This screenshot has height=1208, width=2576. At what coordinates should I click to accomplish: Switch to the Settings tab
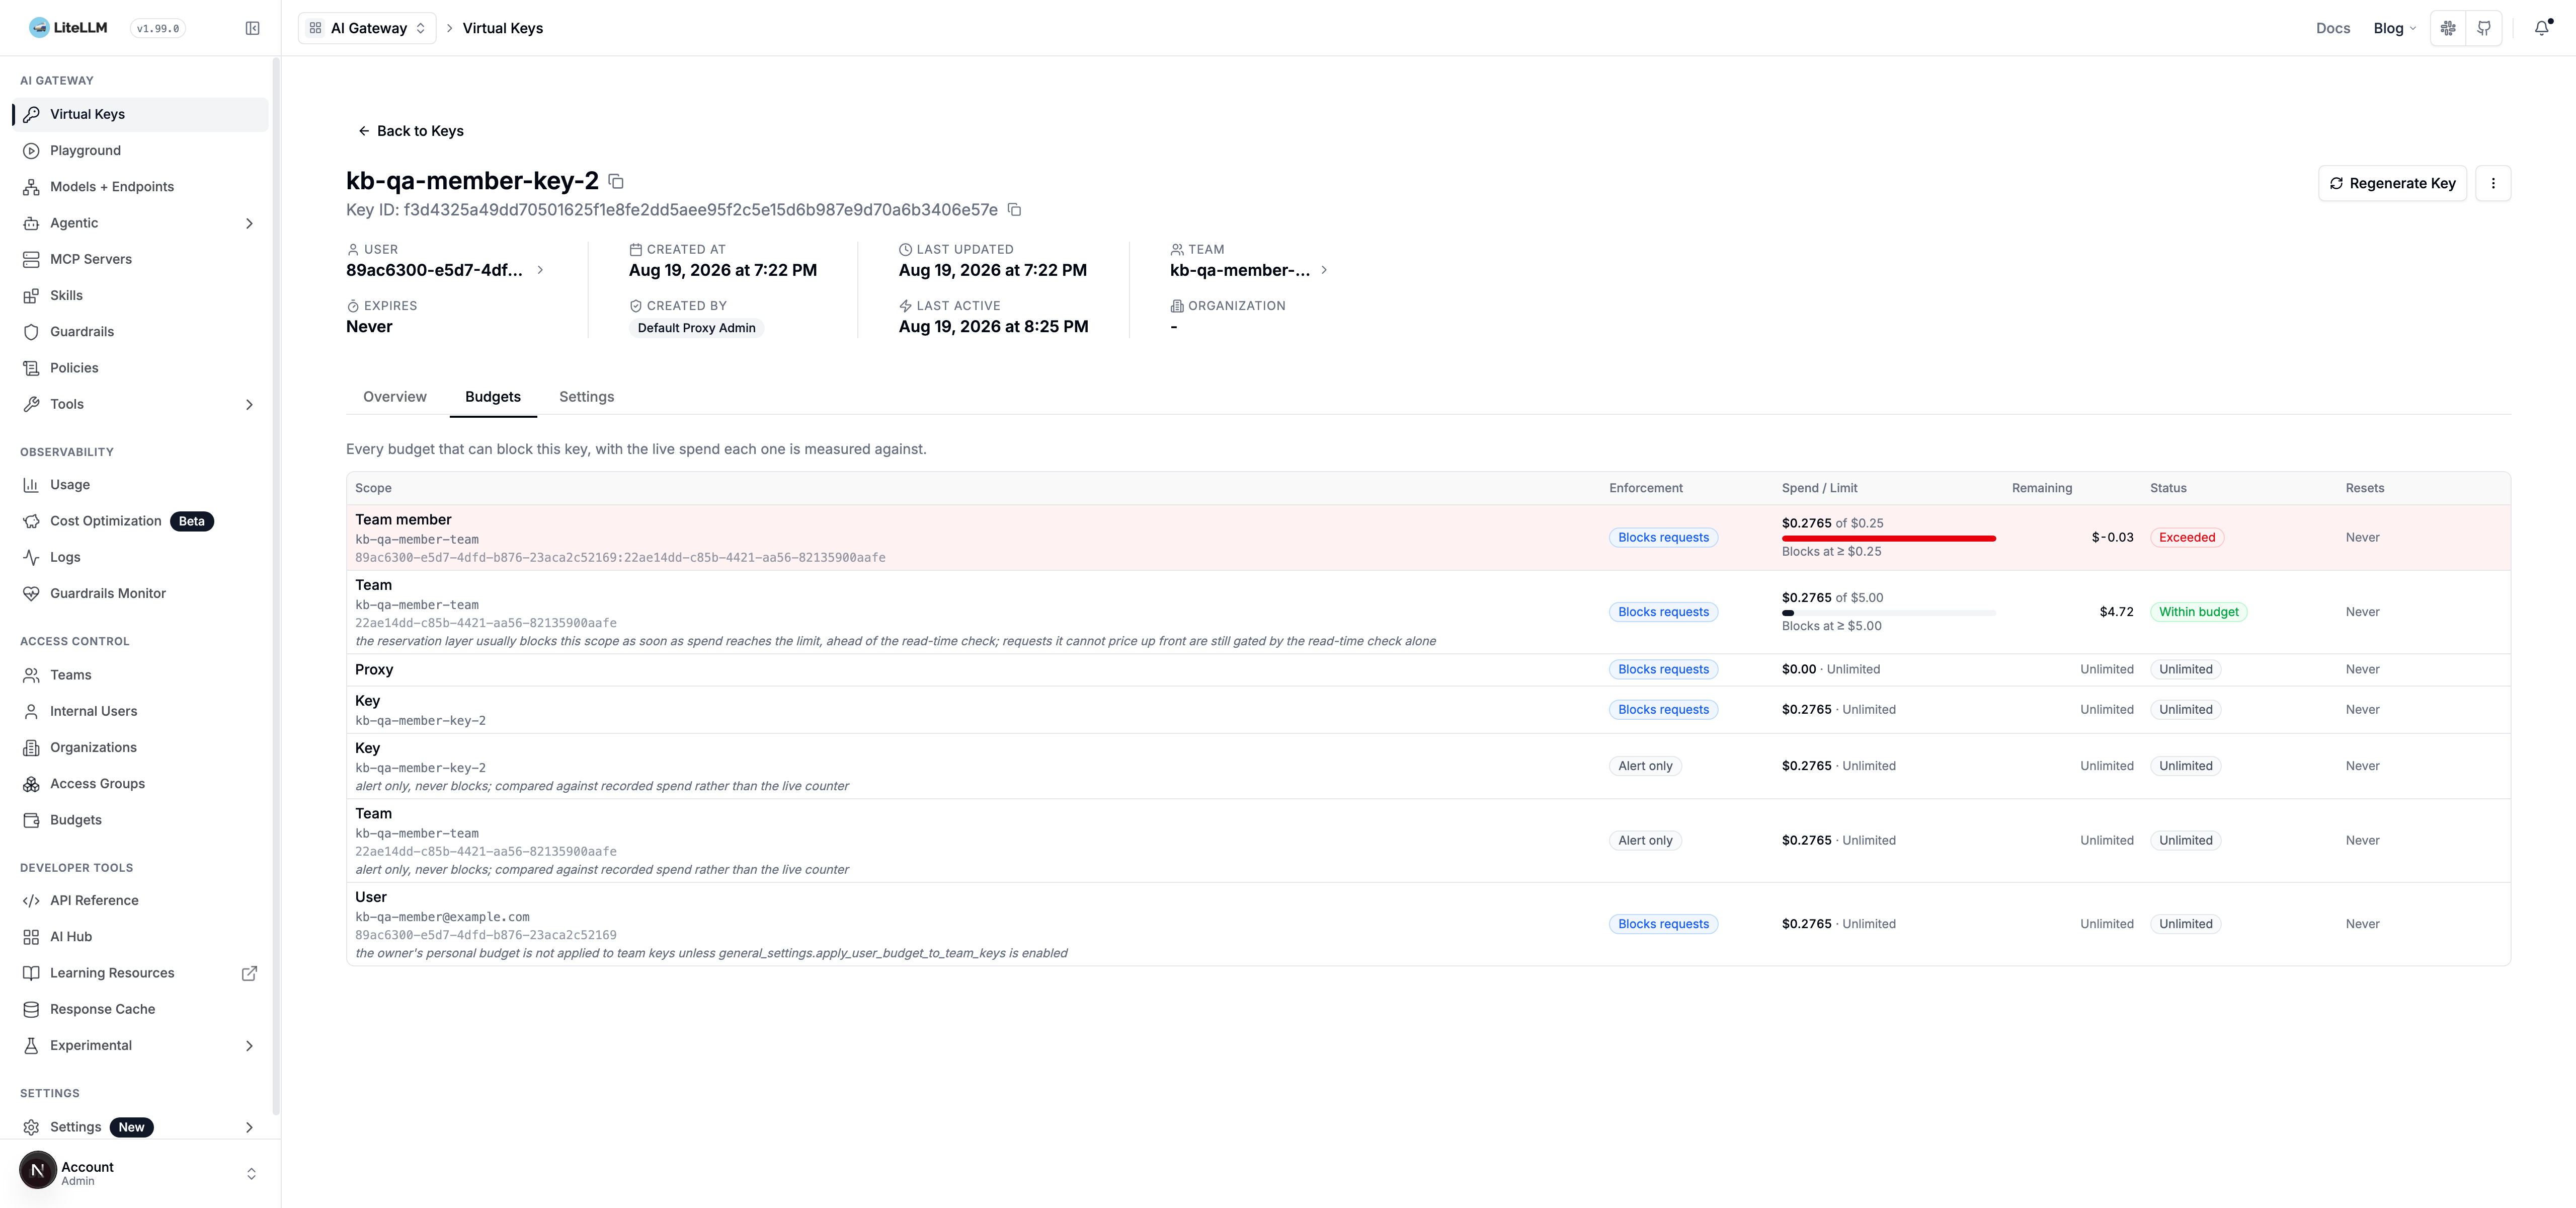click(587, 397)
